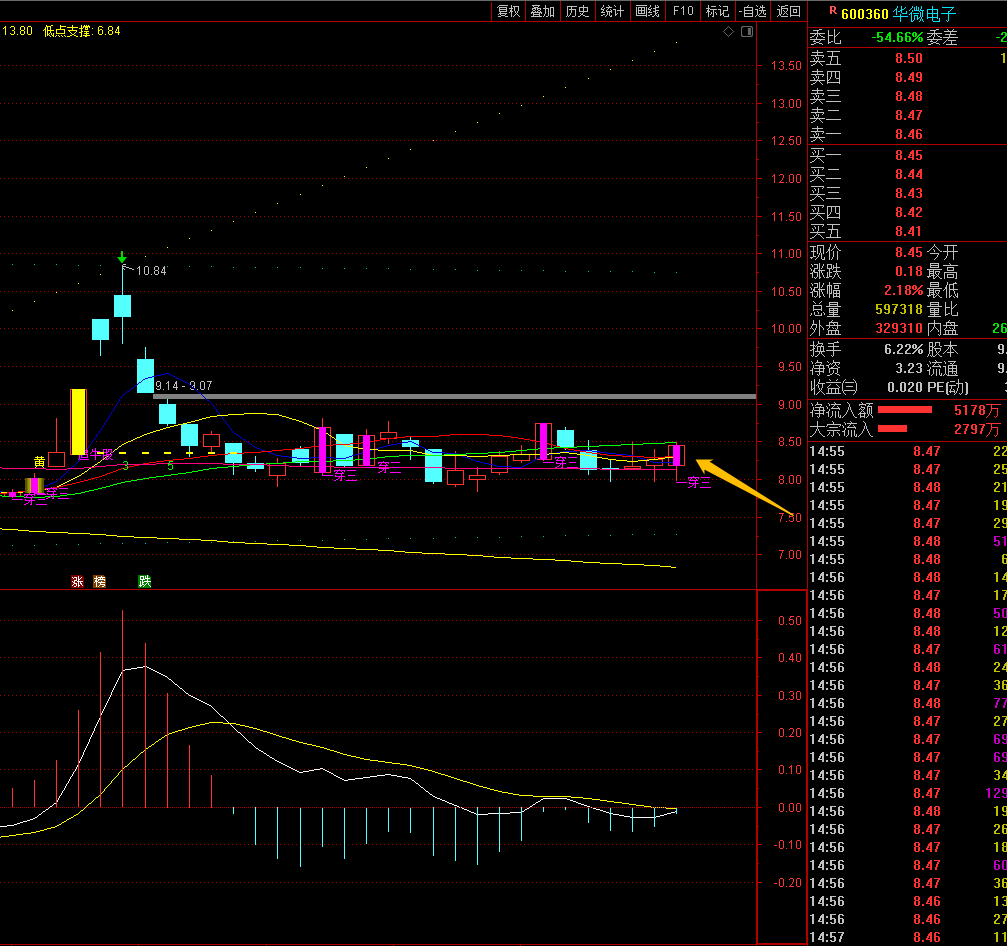This screenshot has height=946, width=1007.
Task: Click the 5178万 net inflow value
Action: 977,410
